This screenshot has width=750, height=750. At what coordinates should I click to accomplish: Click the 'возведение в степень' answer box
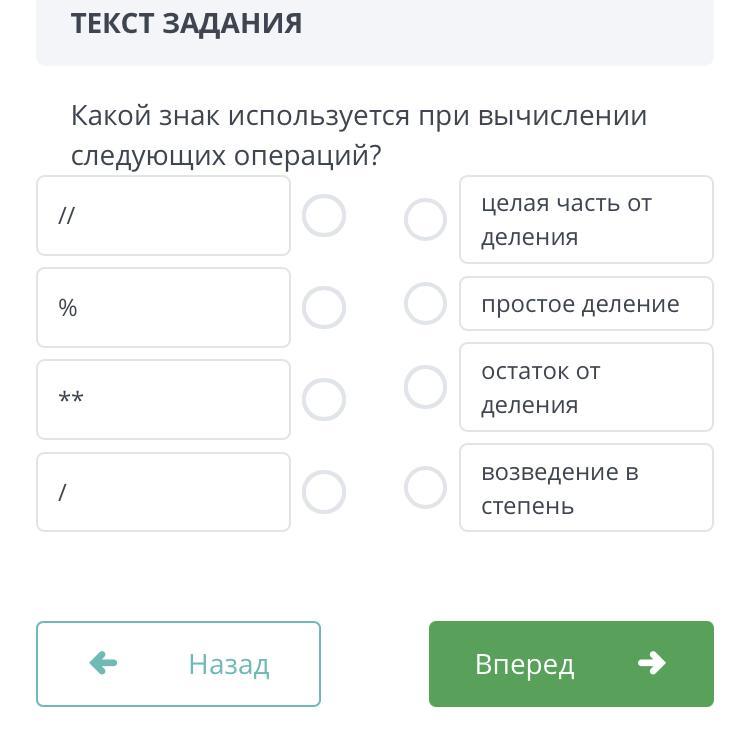586,488
